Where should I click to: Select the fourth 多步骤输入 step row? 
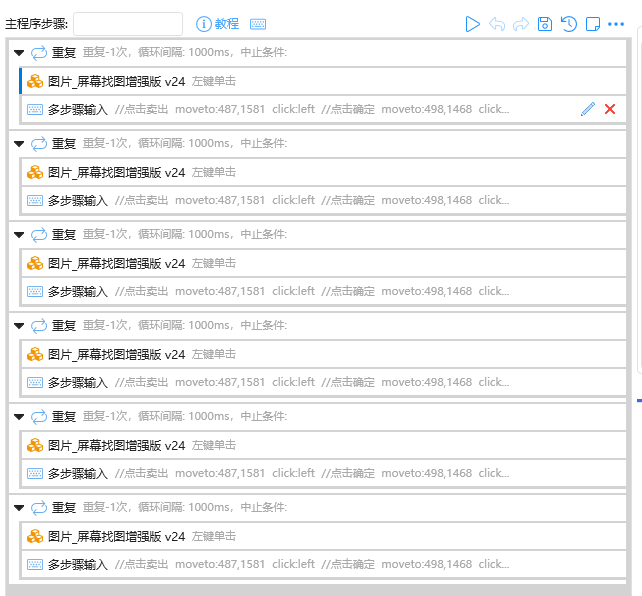pos(300,382)
